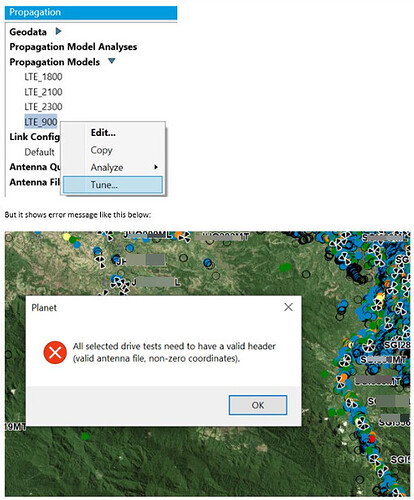Viewport: 414px width, 500px height.
Task: Collapse the Propagation Models triangle
Action: [112, 61]
